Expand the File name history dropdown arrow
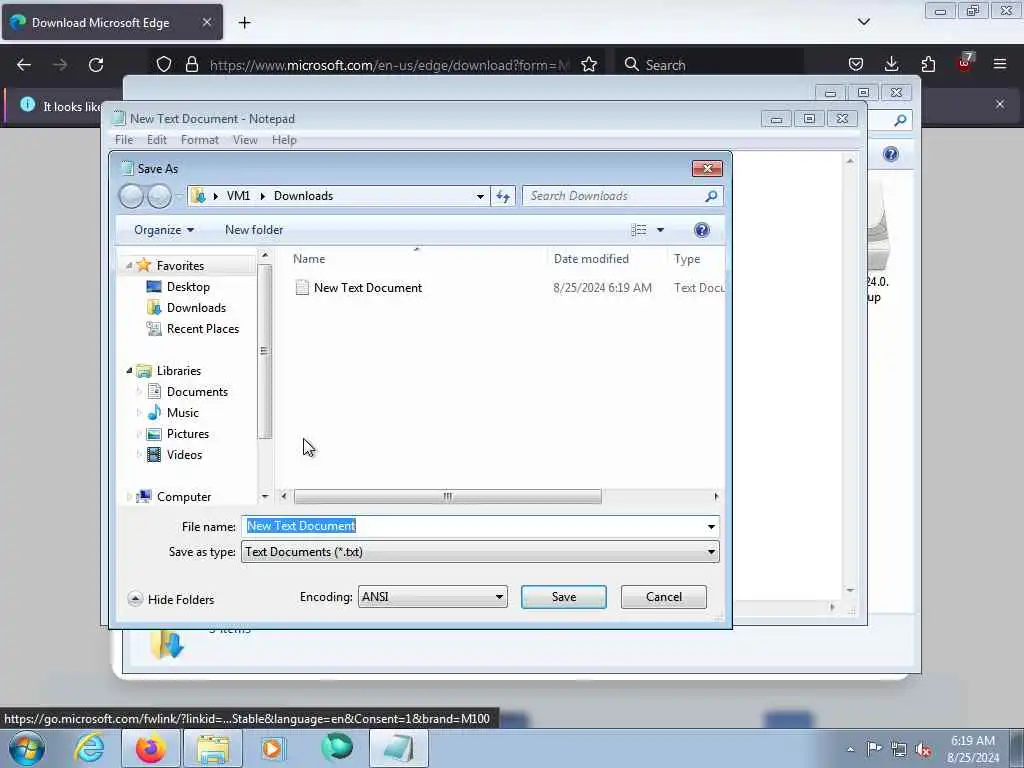This screenshot has width=1024, height=768. [711, 526]
